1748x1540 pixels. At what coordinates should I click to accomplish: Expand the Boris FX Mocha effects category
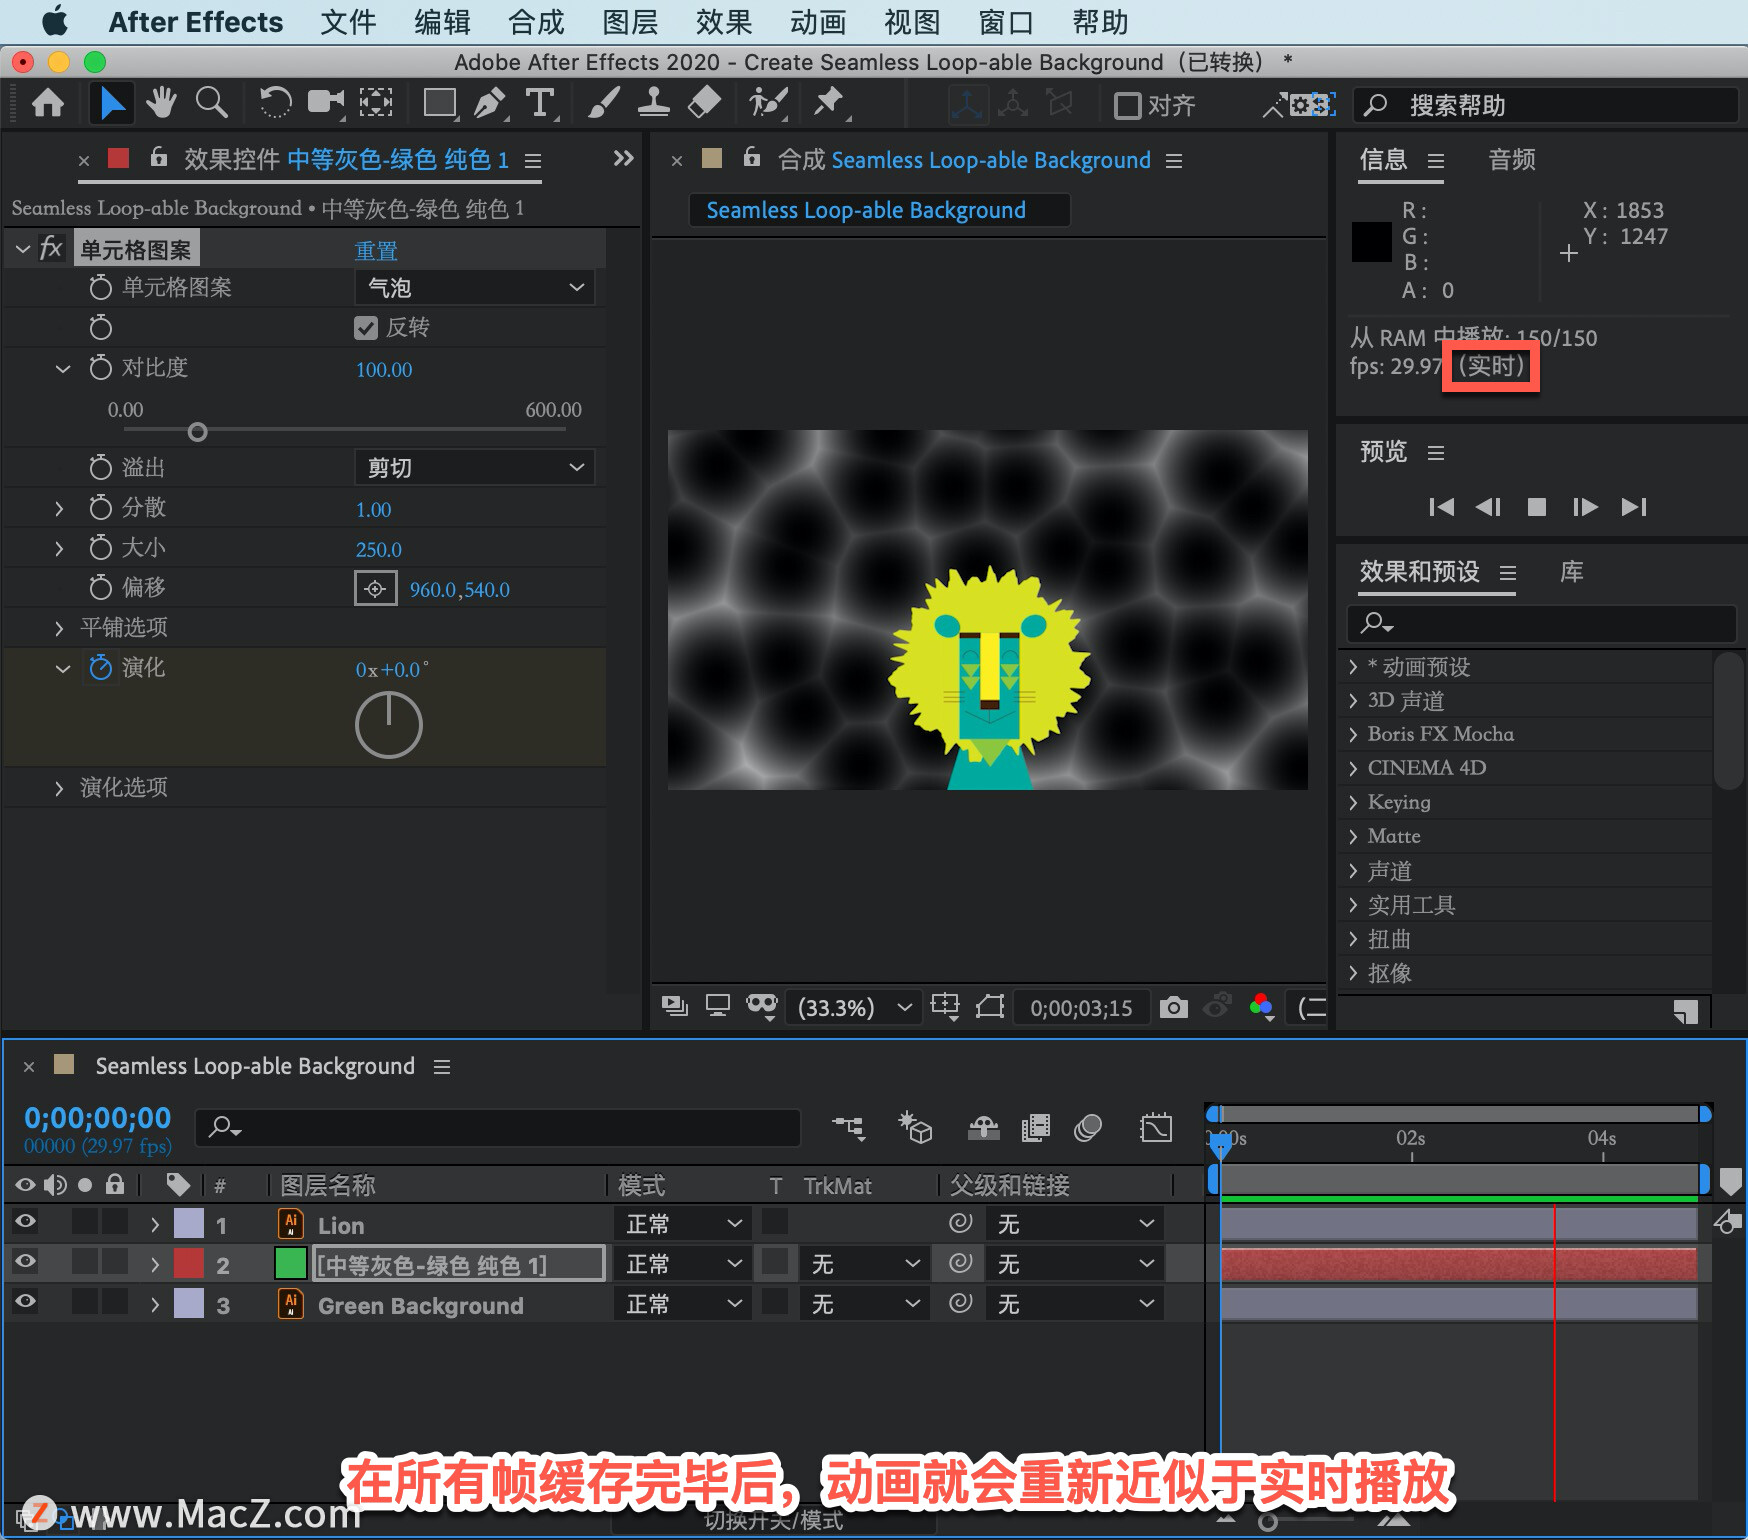point(1353,734)
